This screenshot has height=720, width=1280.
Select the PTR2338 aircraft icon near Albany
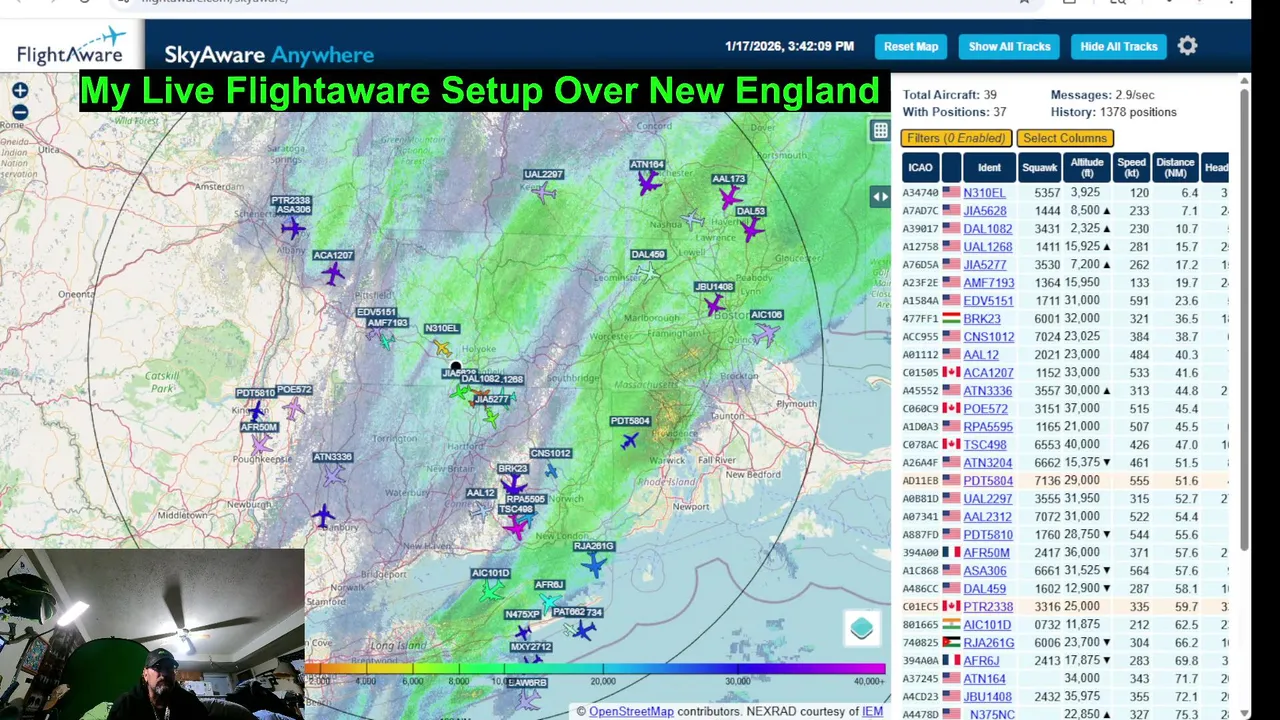[292, 228]
